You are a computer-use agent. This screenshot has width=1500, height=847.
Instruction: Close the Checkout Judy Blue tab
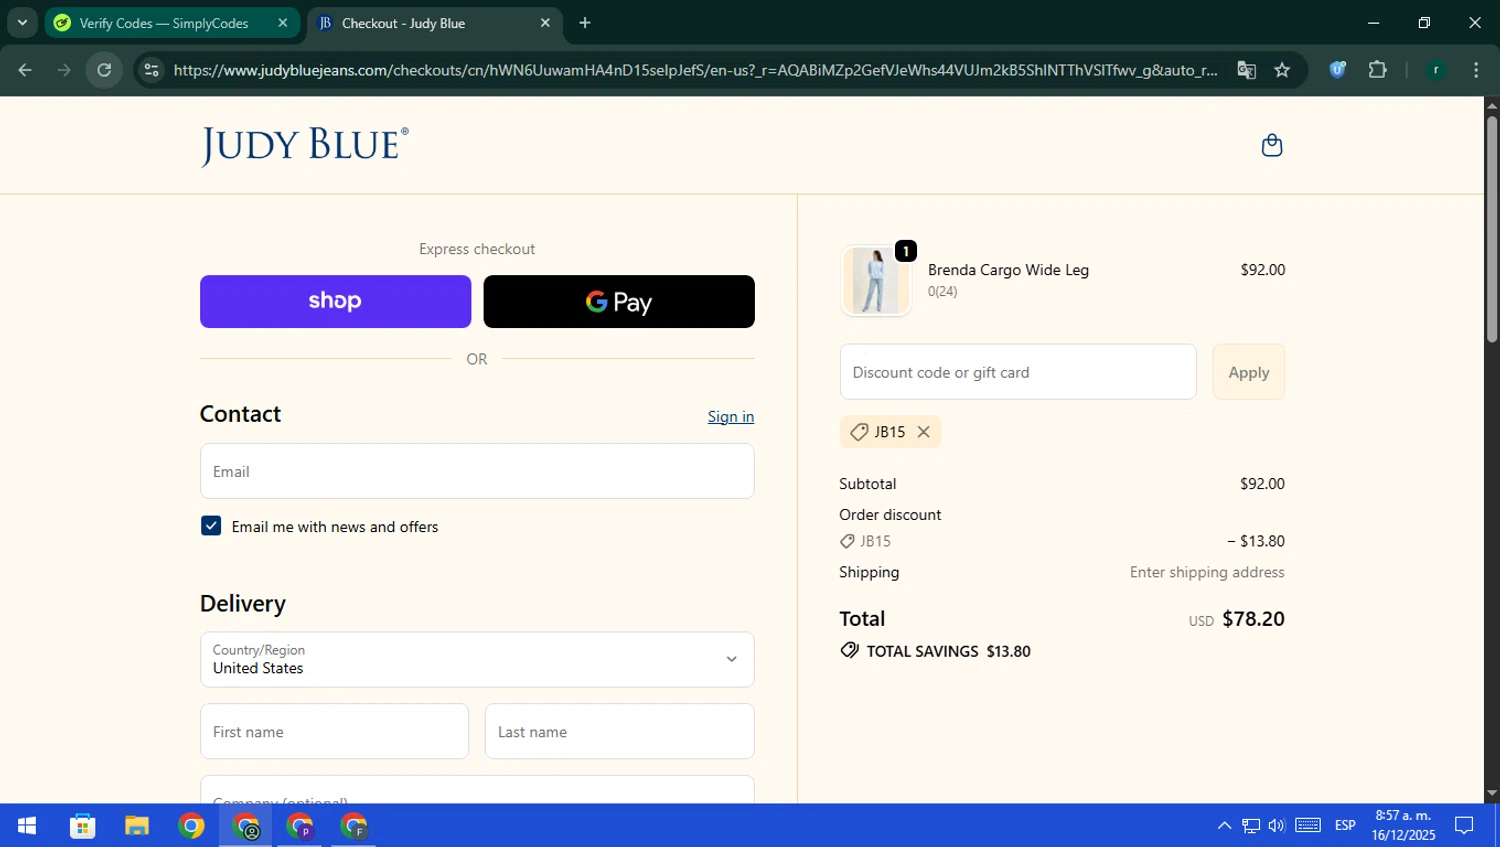[545, 23]
